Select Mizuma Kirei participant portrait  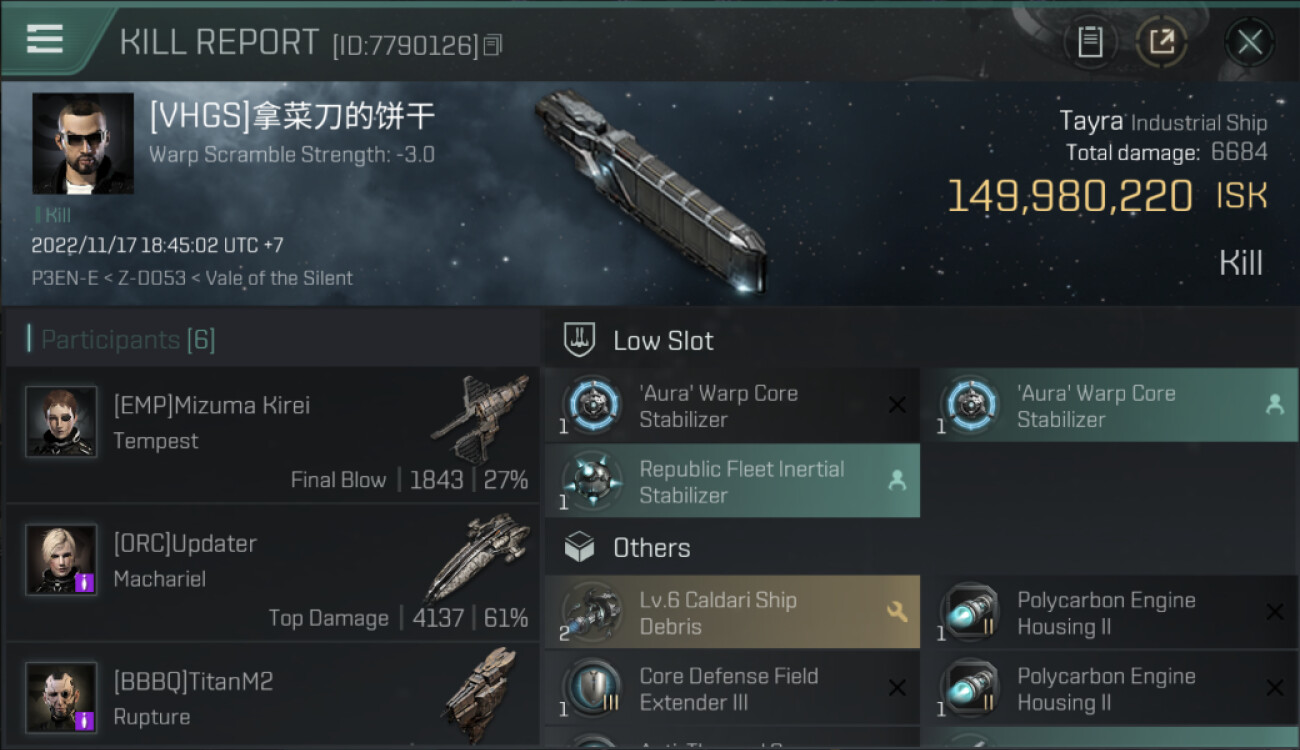coord(61,421)
